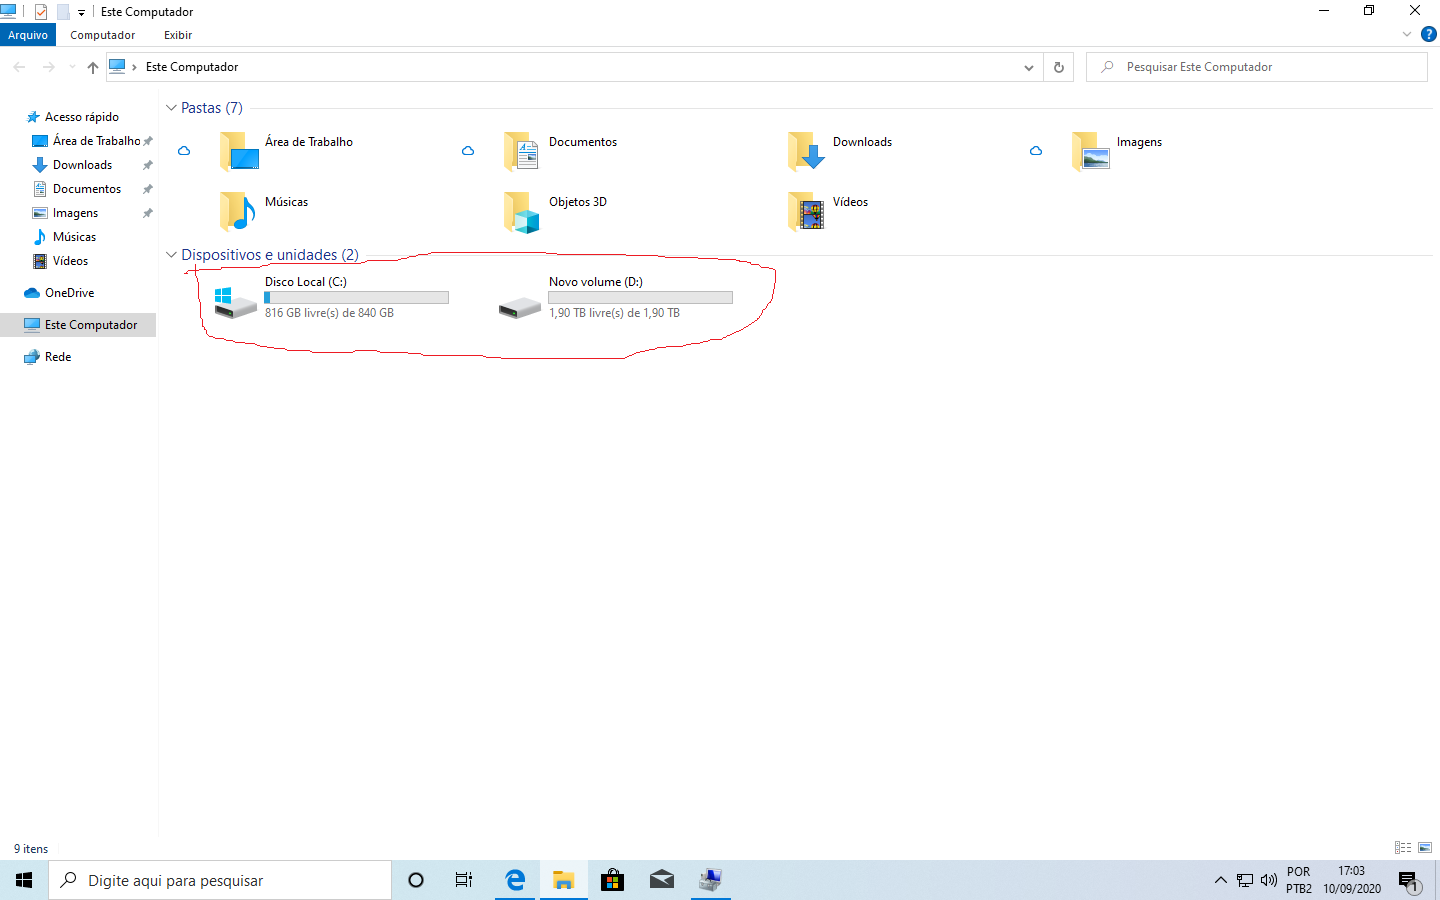Click the Properties icon in quick access toolbar

click(41, 12)
